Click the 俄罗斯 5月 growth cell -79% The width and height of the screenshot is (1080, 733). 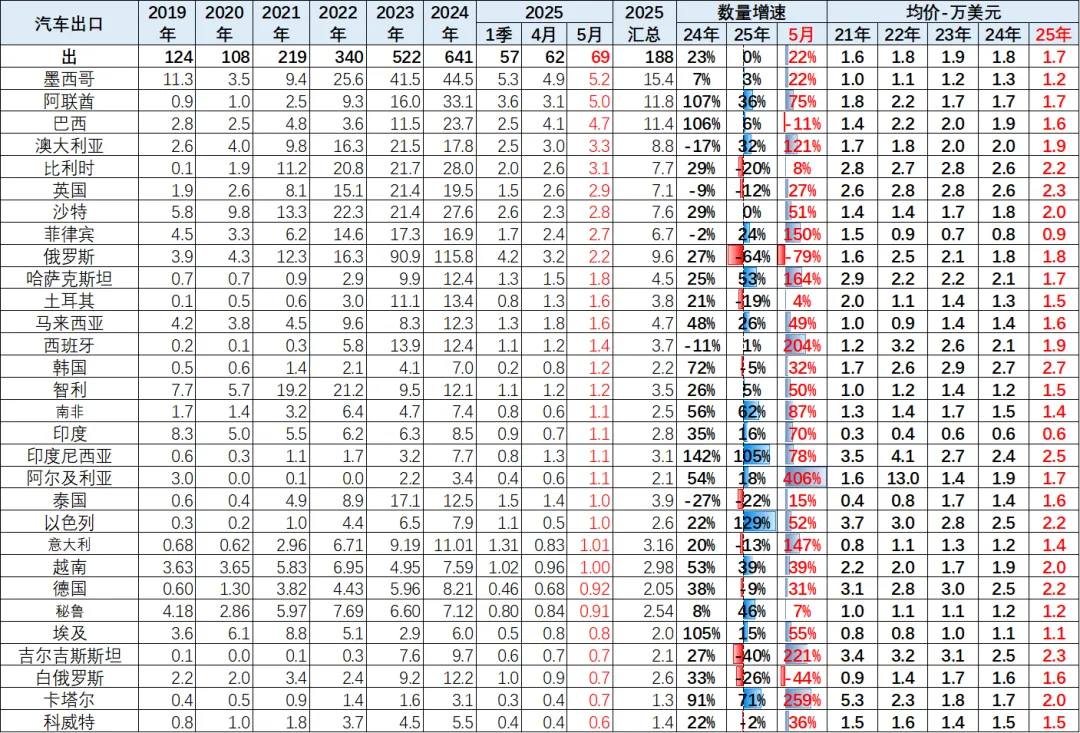point(802,256)
